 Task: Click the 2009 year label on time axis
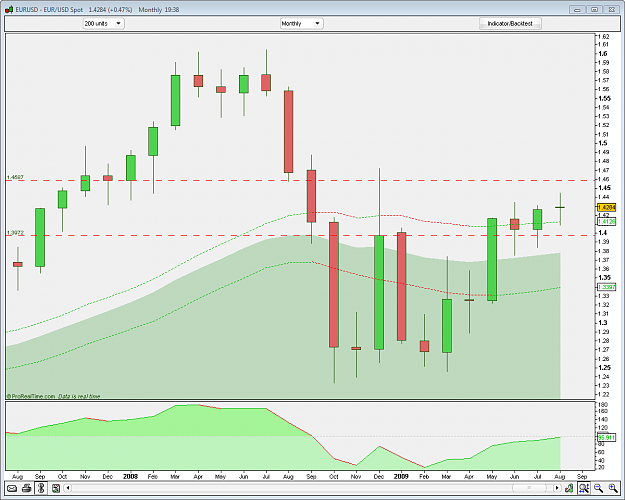click(401, 476)
